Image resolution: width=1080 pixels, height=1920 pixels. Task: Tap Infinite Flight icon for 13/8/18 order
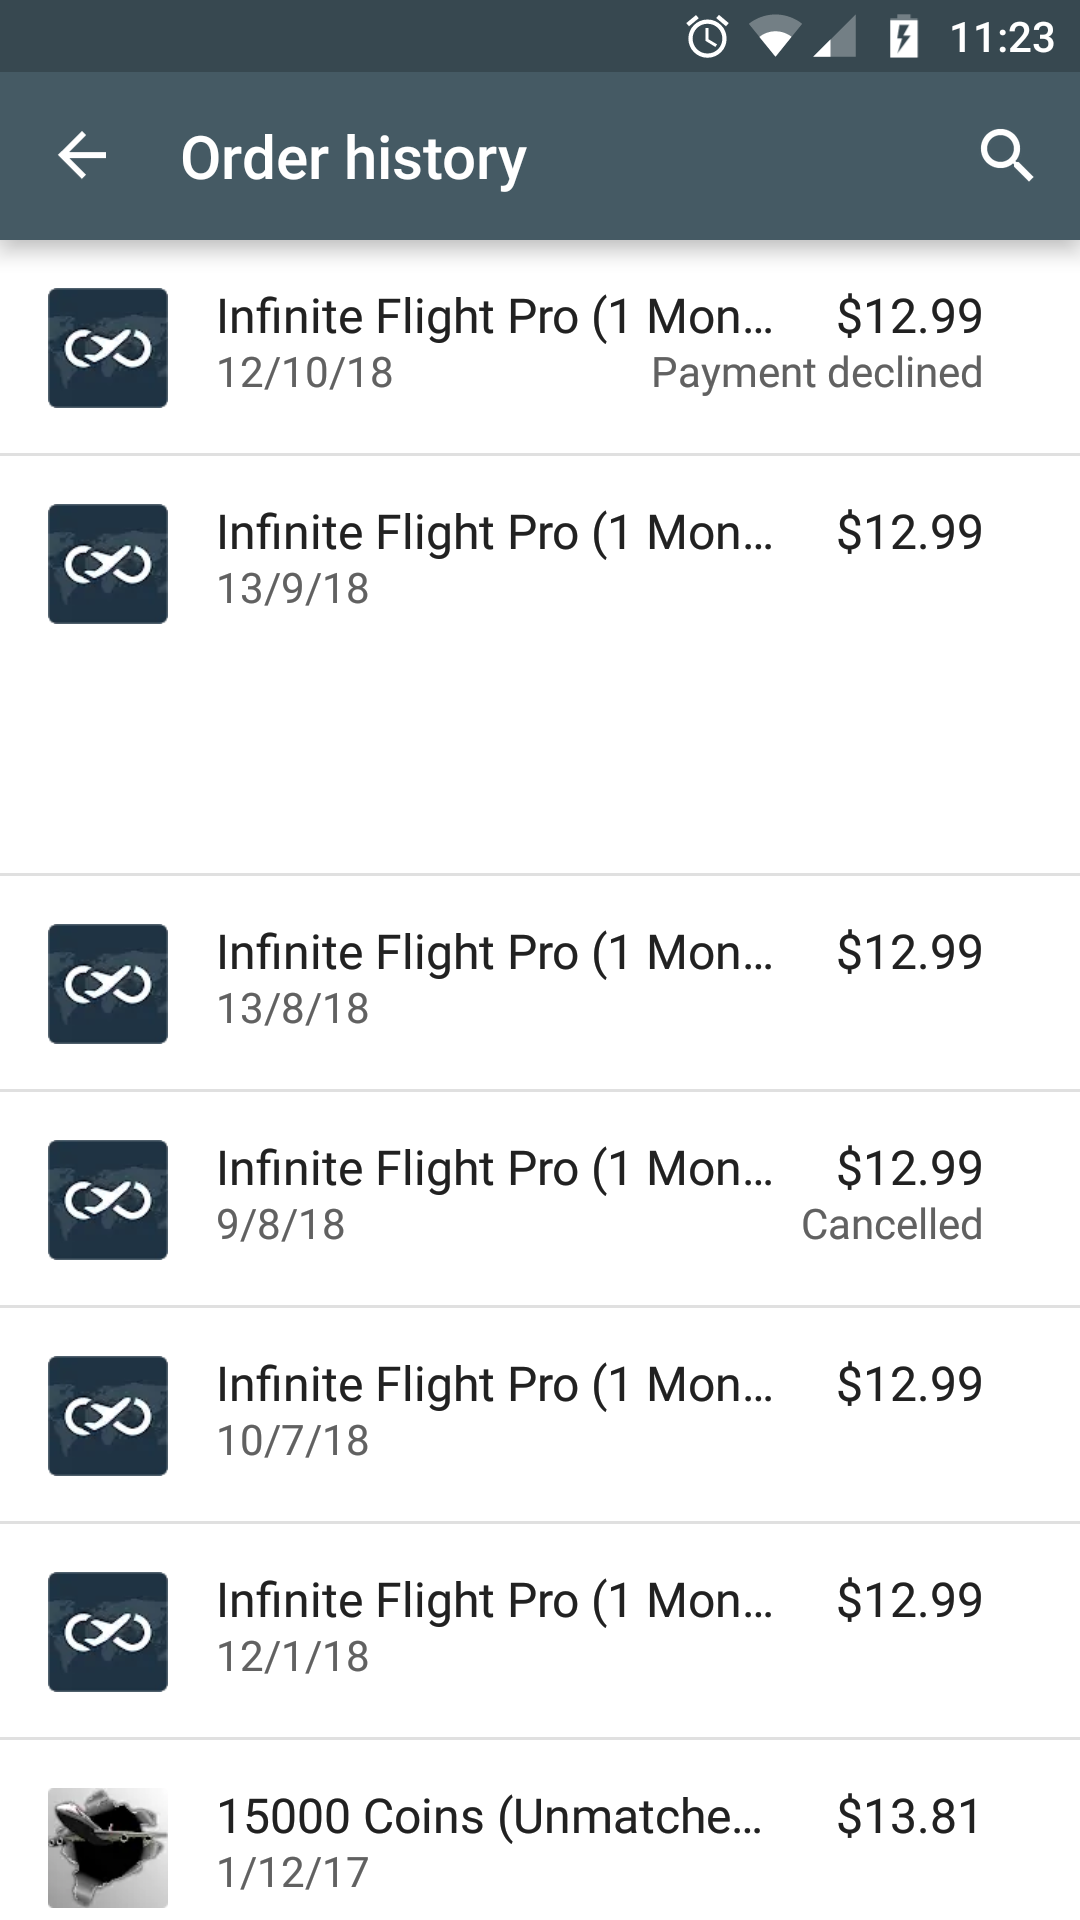point(108,984)
